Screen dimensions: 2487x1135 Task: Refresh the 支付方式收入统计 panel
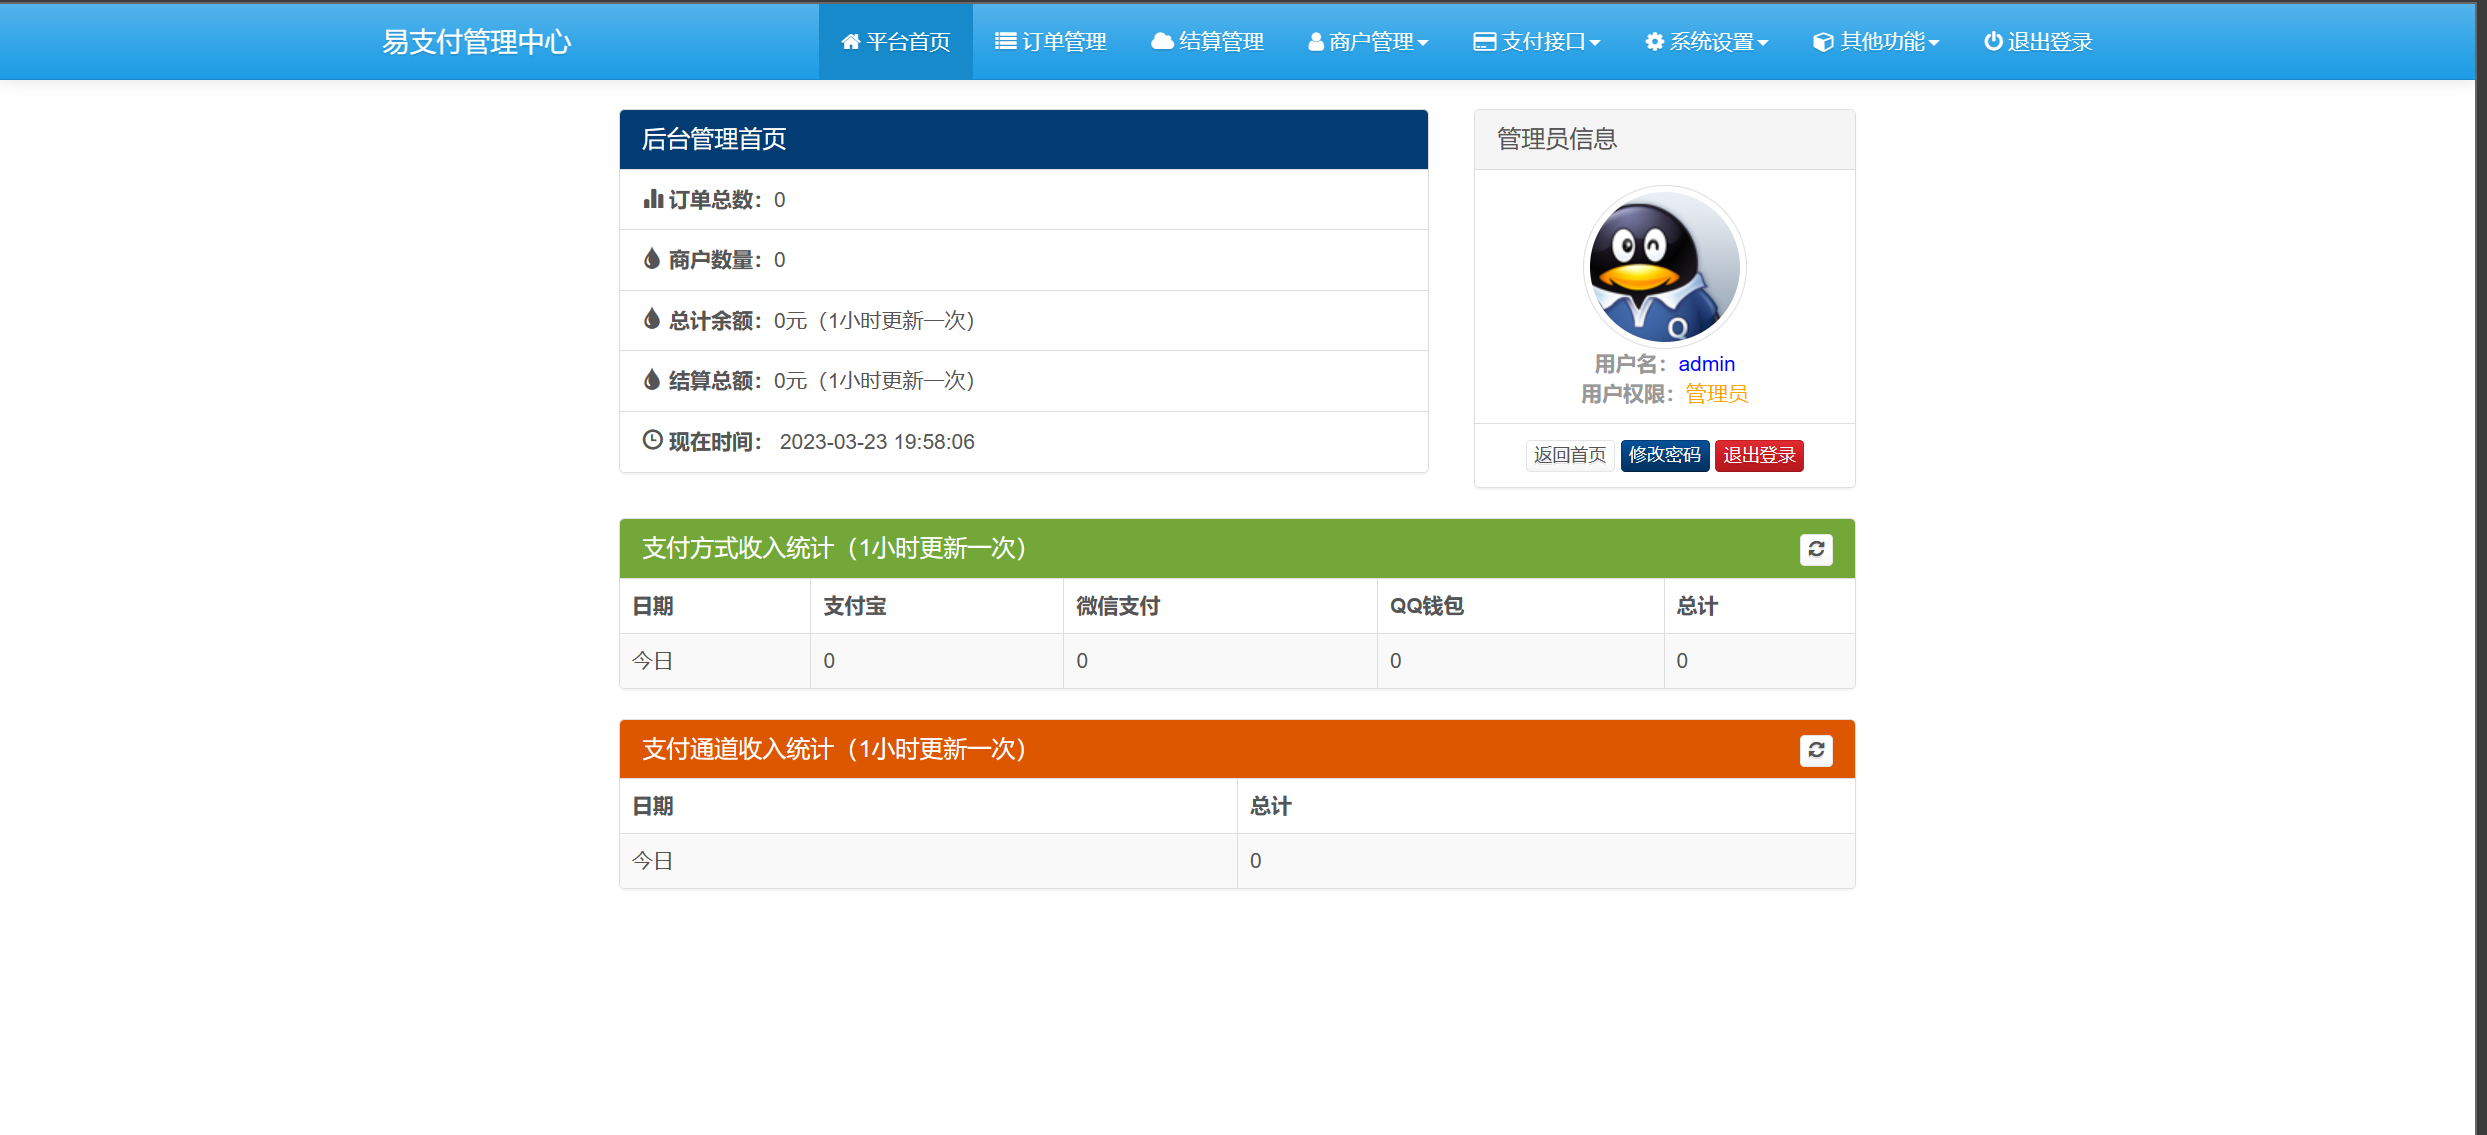[x=1817, y=549]
